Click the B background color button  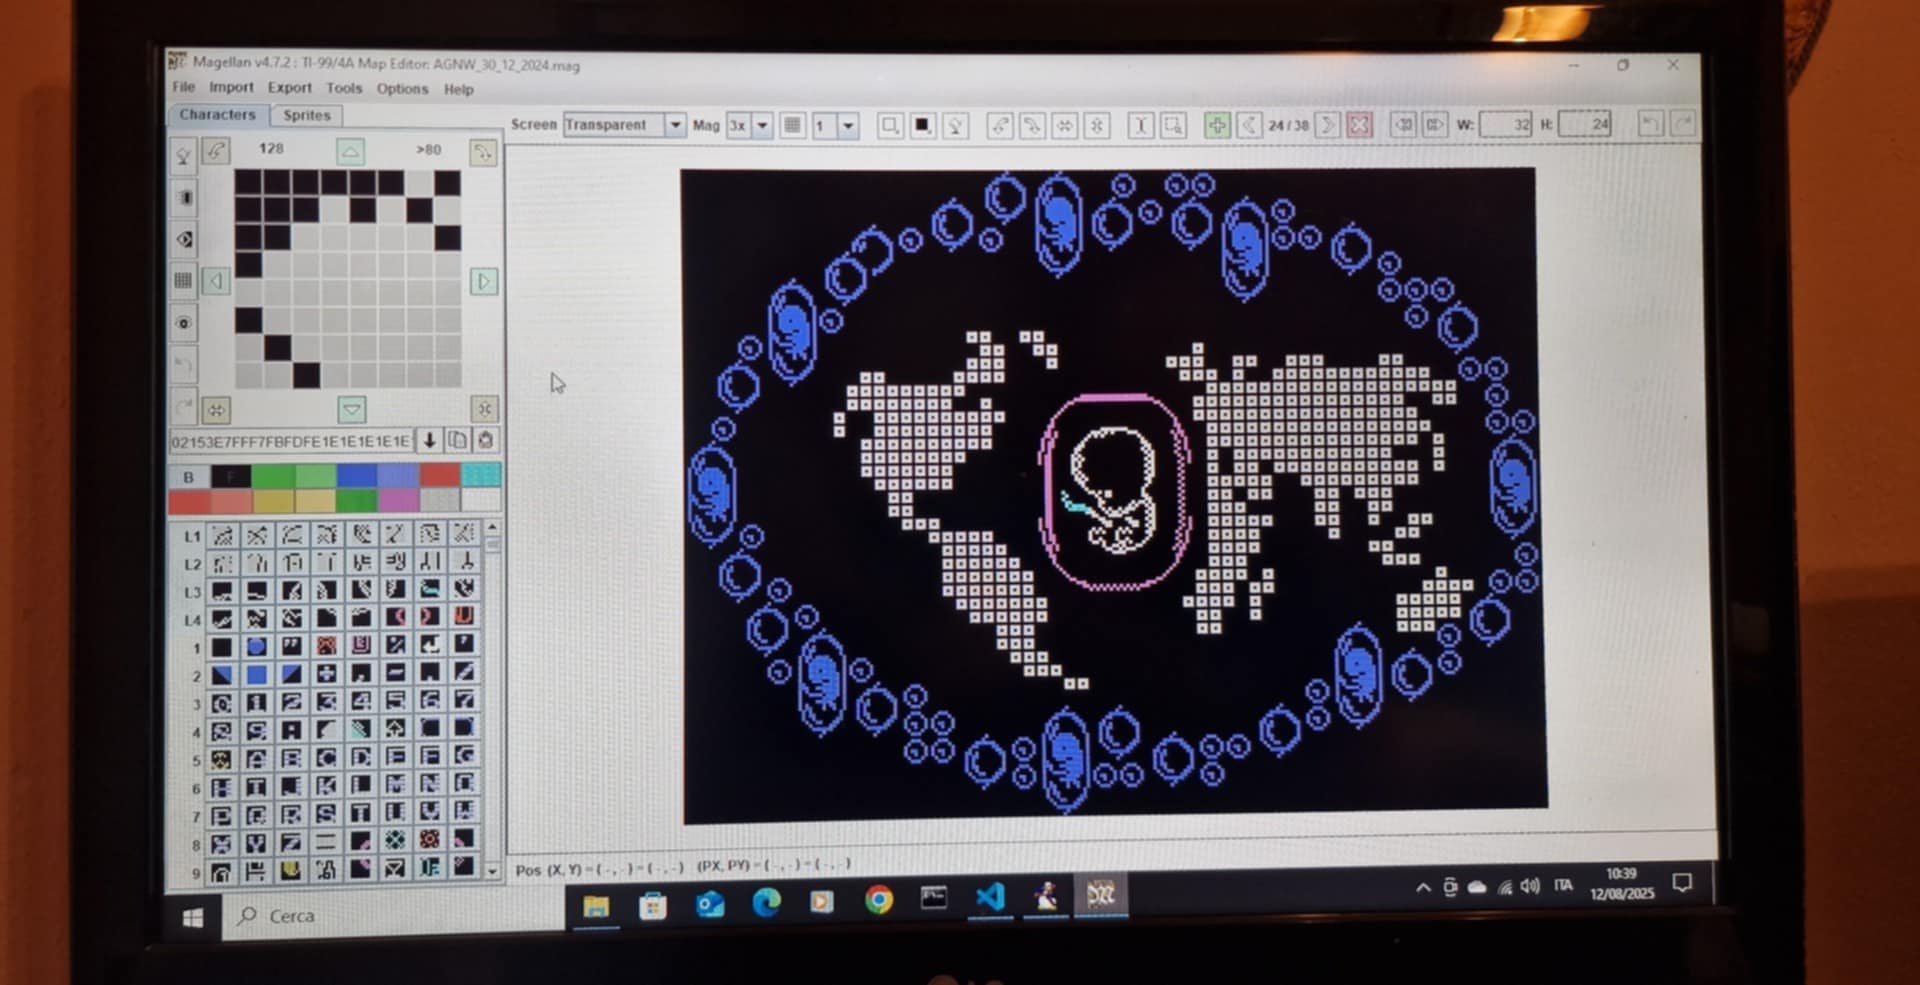188,476
